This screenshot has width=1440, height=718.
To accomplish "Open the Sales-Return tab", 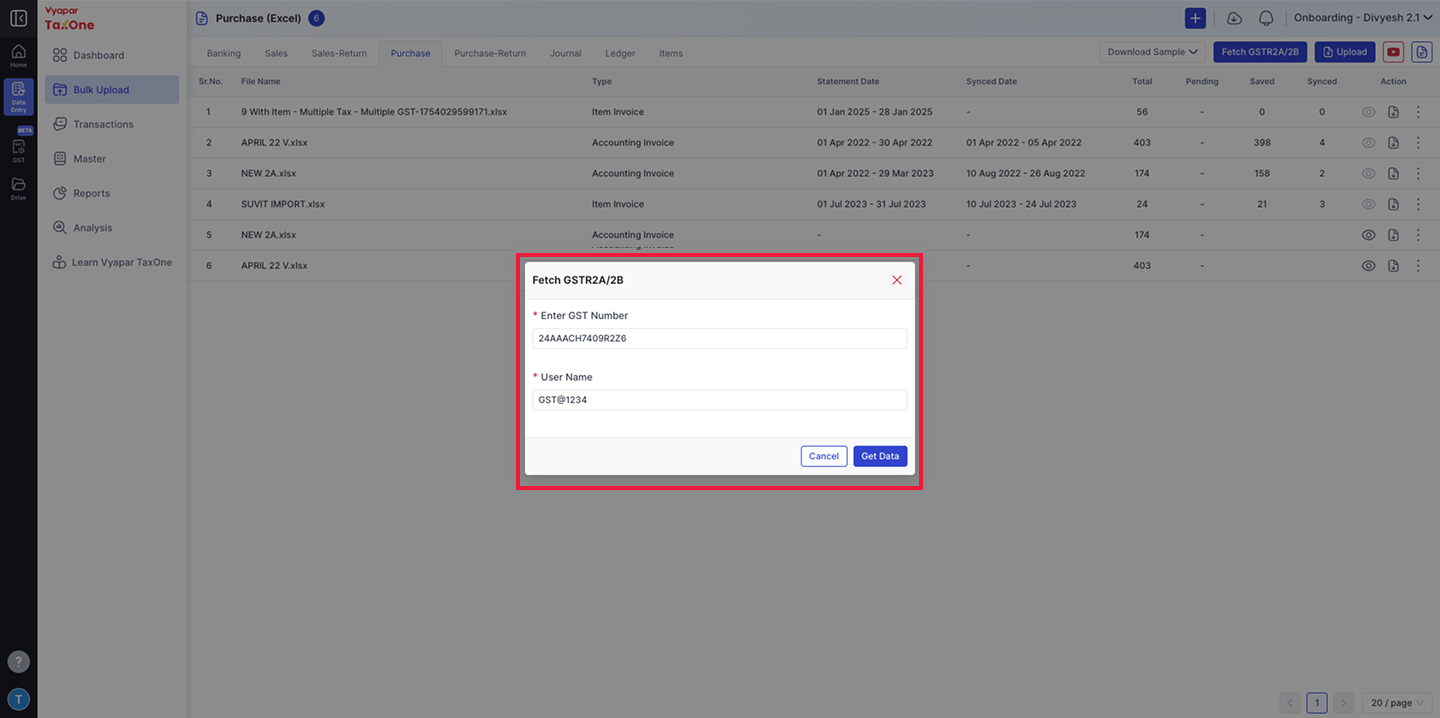I will tap(339, 53).
